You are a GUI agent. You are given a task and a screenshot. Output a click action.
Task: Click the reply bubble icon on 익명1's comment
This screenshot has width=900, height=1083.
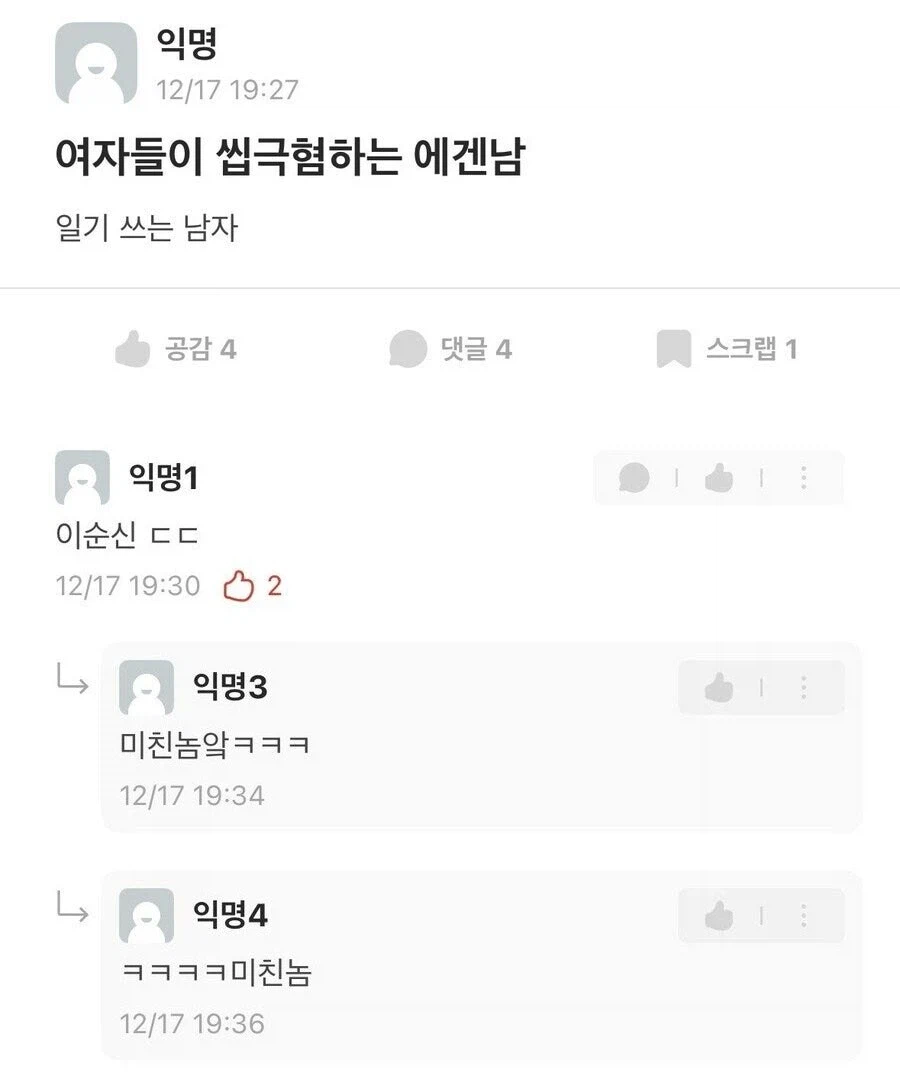tap(633, 478)
